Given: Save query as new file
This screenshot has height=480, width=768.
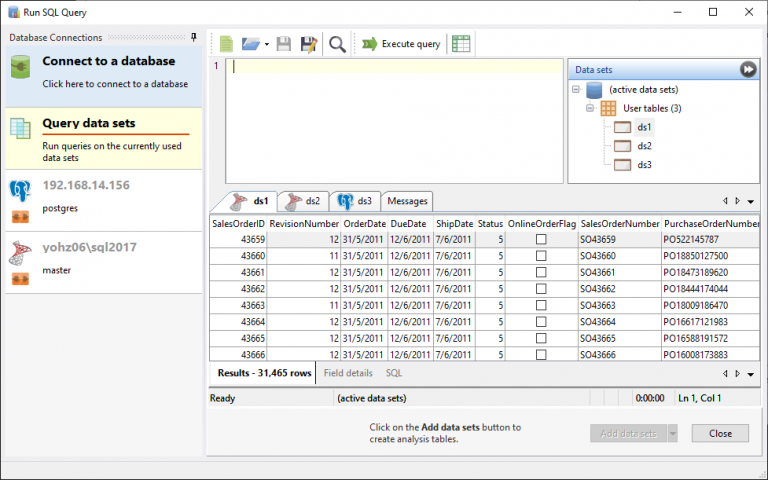Looking at the screenshot, I should pyautogui.click(x=309, y=44).
